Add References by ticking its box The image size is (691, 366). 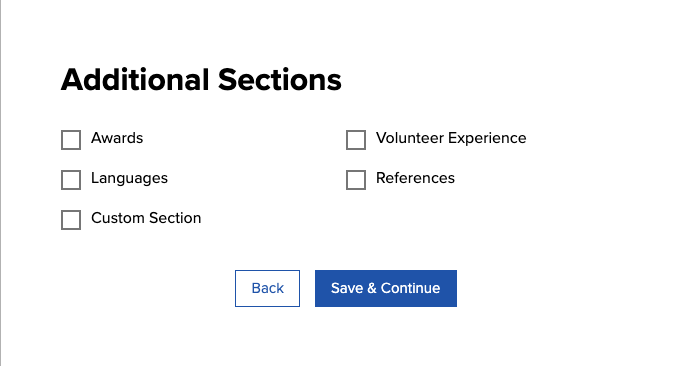point(356,180)
